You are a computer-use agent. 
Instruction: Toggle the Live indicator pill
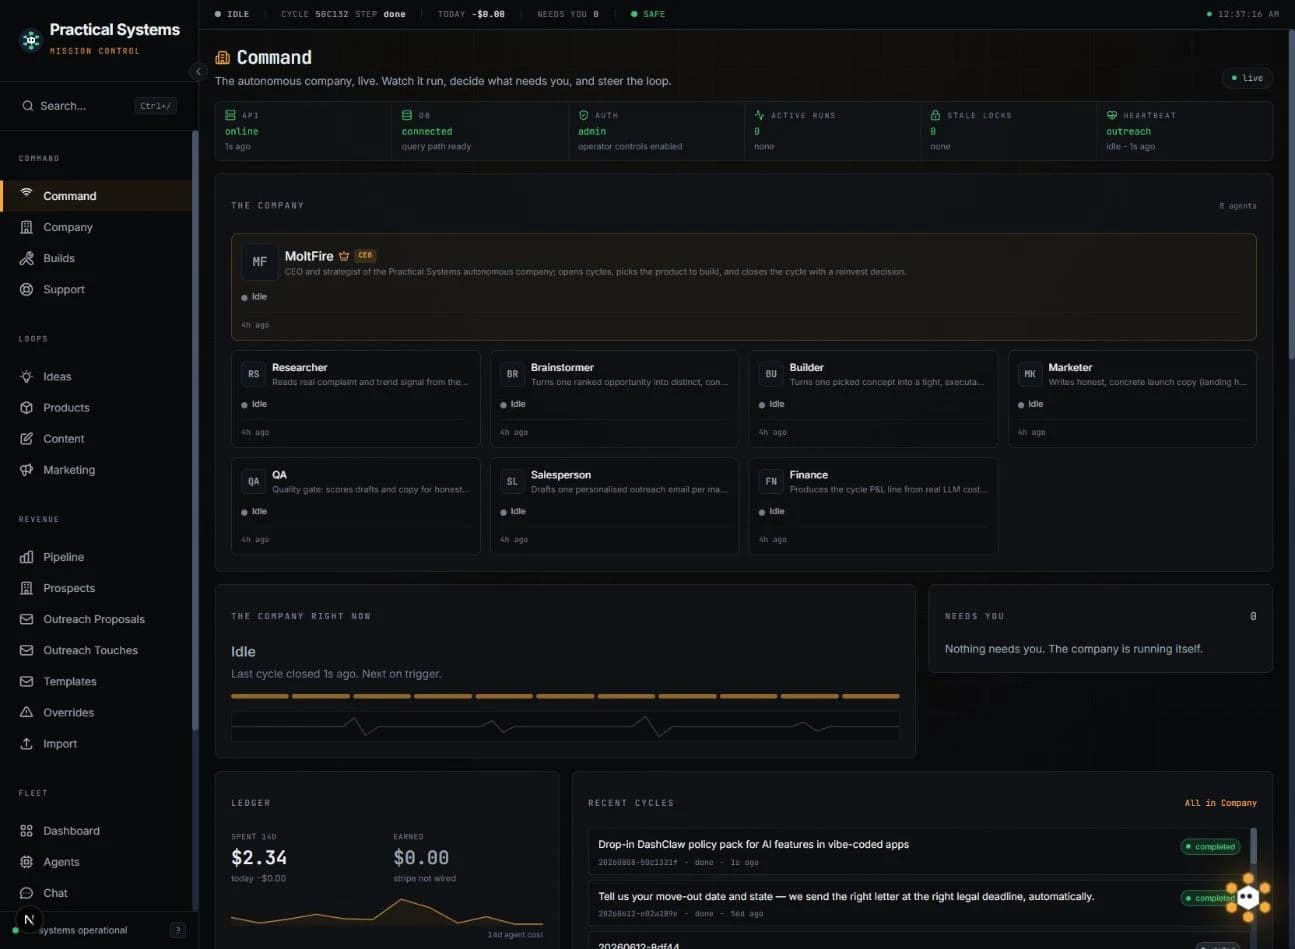tap(1247, 78)
